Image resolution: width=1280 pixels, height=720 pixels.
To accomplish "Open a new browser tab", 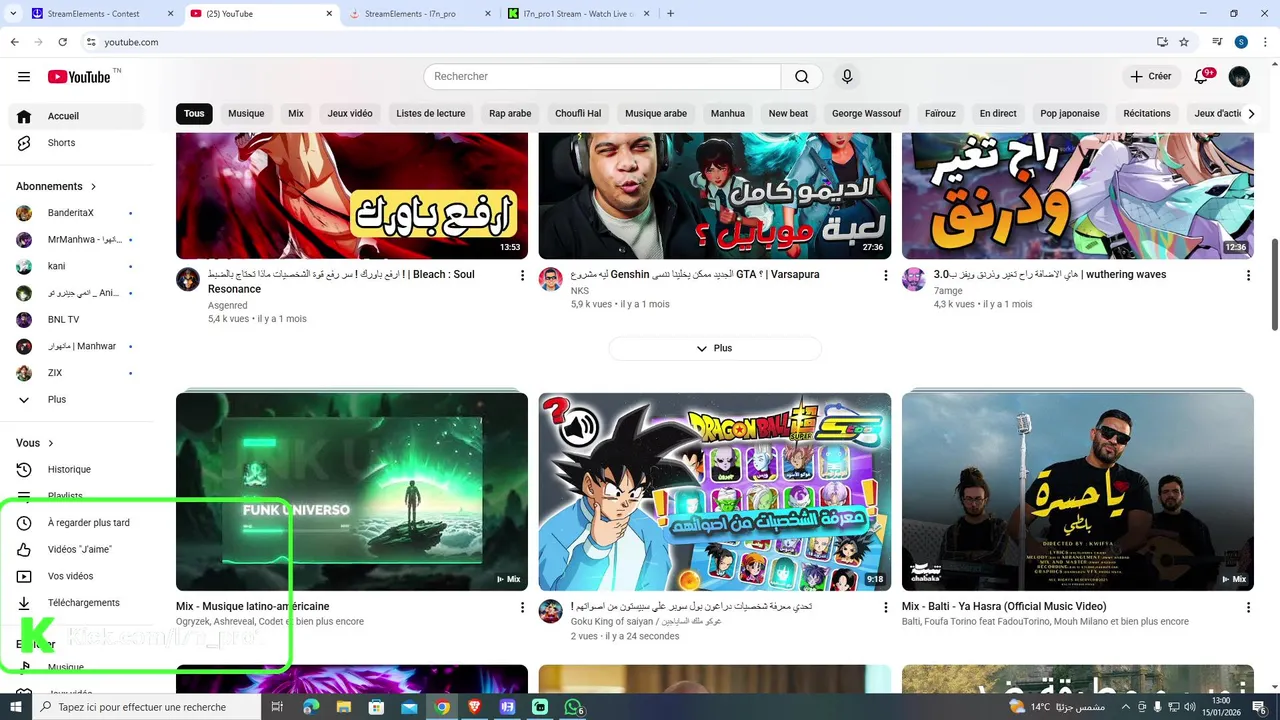I will pyautogui.click(x=670, y=14).
